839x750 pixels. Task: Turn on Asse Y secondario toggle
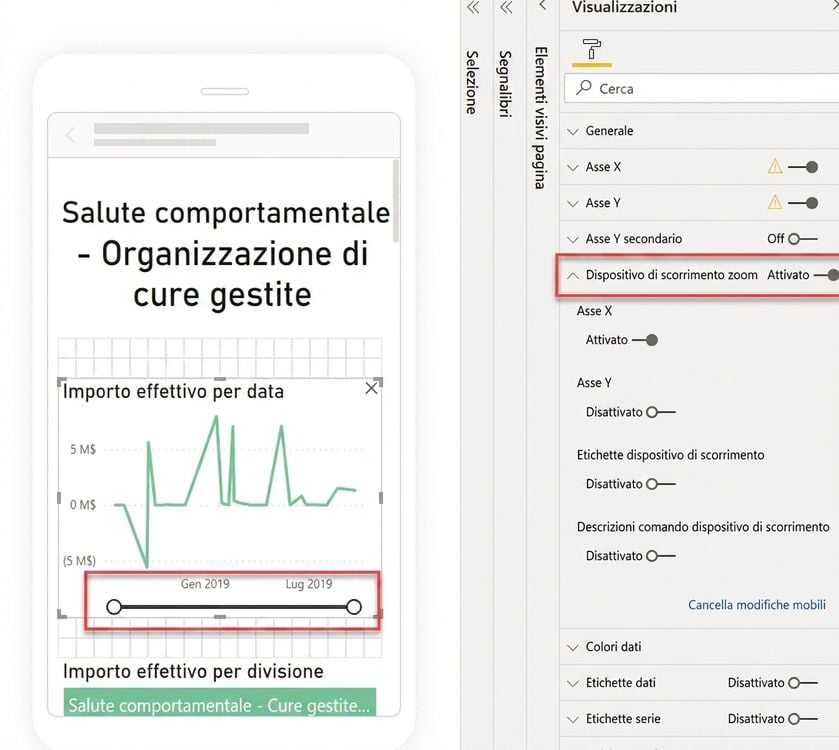coord(803,239)
